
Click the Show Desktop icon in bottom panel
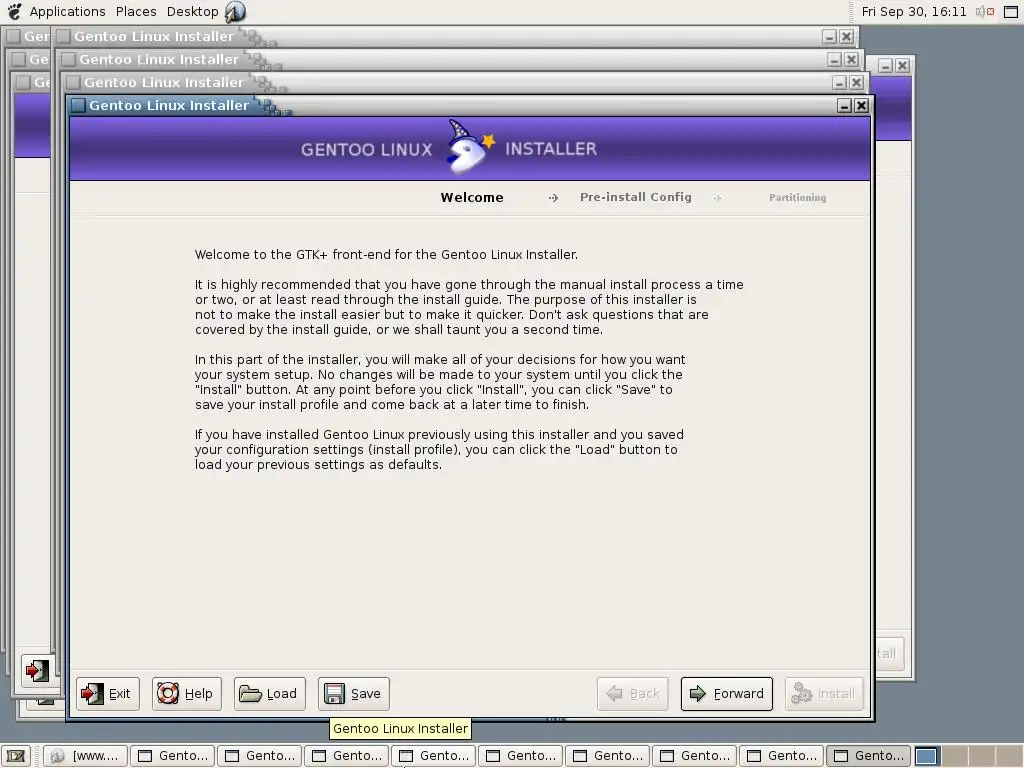click(x=16, y=756)
